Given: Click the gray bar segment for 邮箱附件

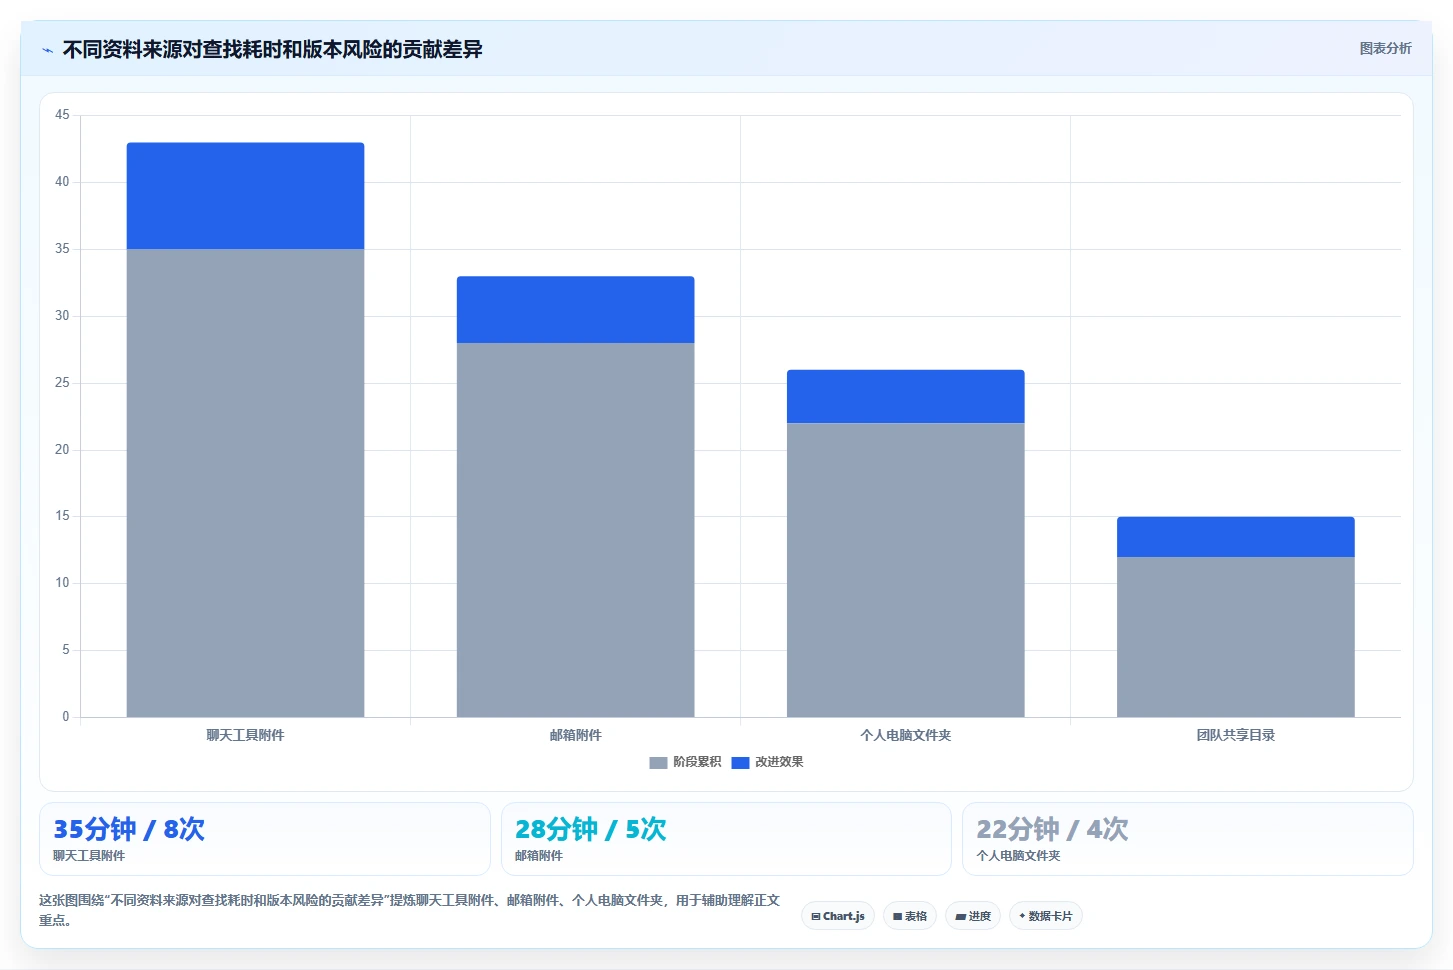Looking at the screenshot, I should pyautogui.click(x=575, y=530).
